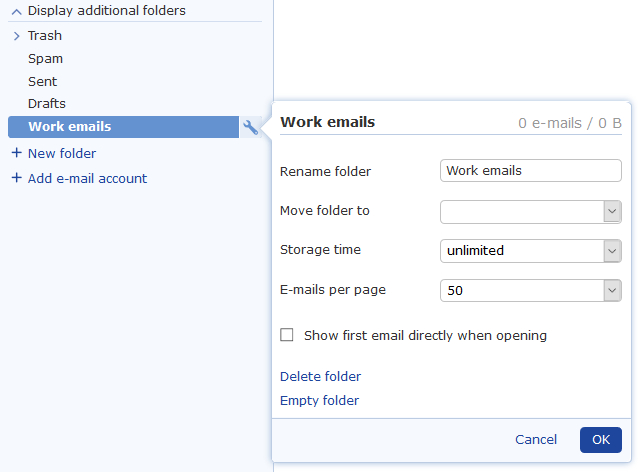638x472 pixels.
Task: Click the plus icon next to New folder
Action: 16,153
